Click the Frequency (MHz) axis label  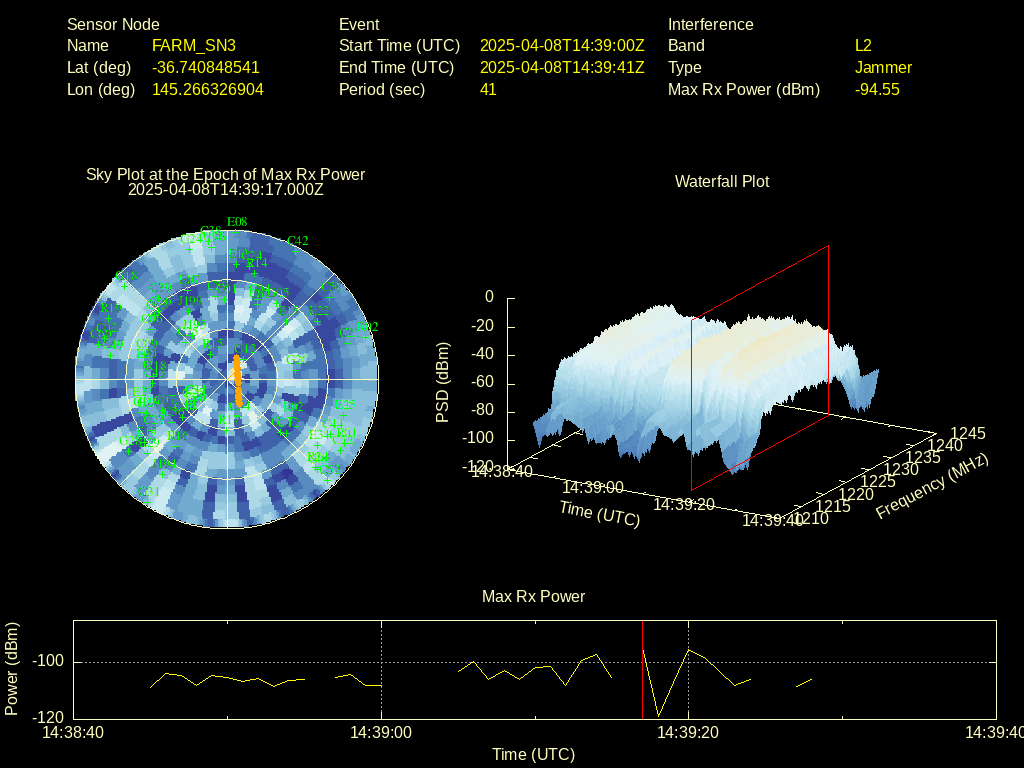[932, 486]
